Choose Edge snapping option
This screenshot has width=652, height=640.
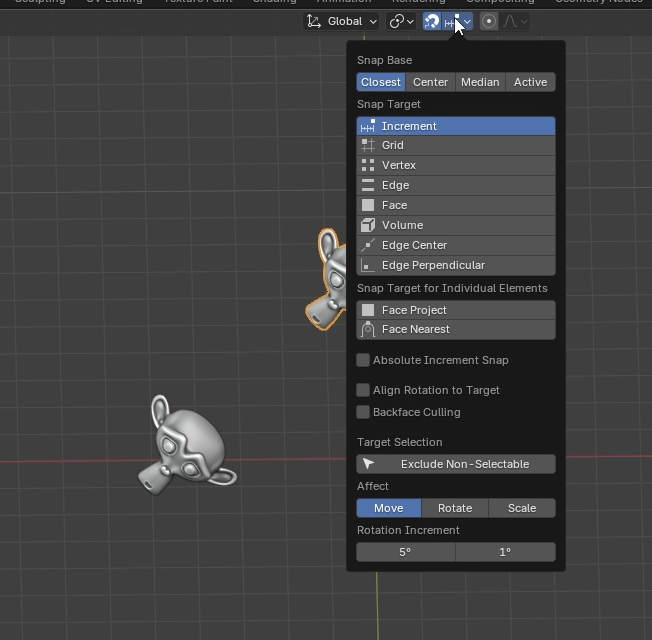click(x=456, y=185)
